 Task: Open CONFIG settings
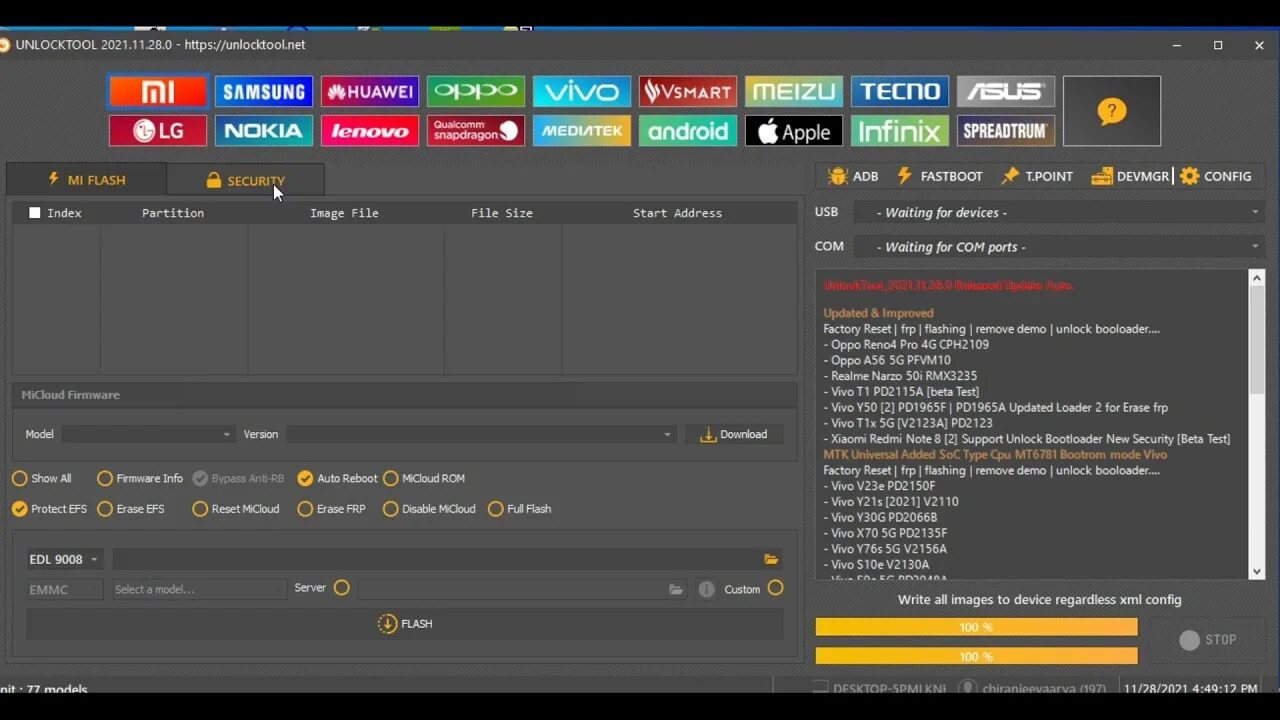[x=1216, y=176]
